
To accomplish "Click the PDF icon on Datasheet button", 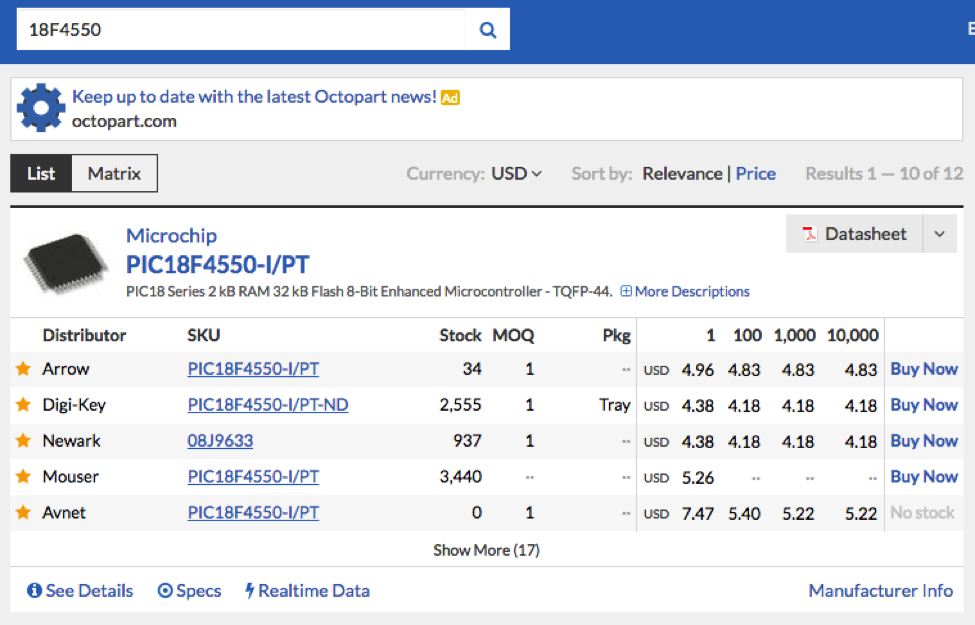I will [x=810, y=234].
